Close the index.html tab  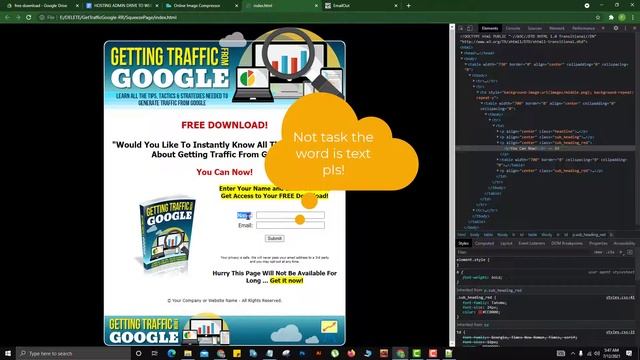coord(316,6)
